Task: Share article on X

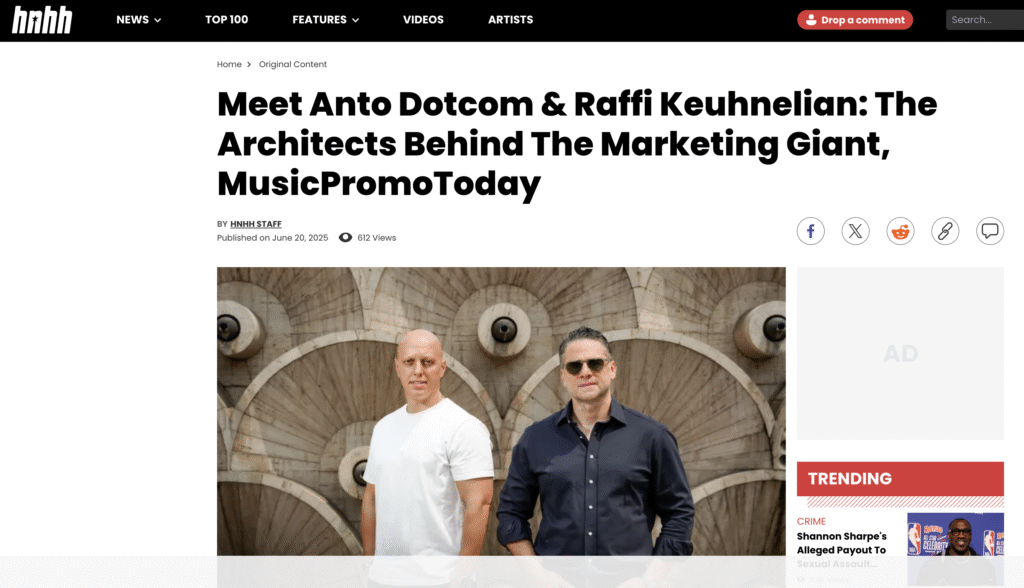Action: pos(856,231)
